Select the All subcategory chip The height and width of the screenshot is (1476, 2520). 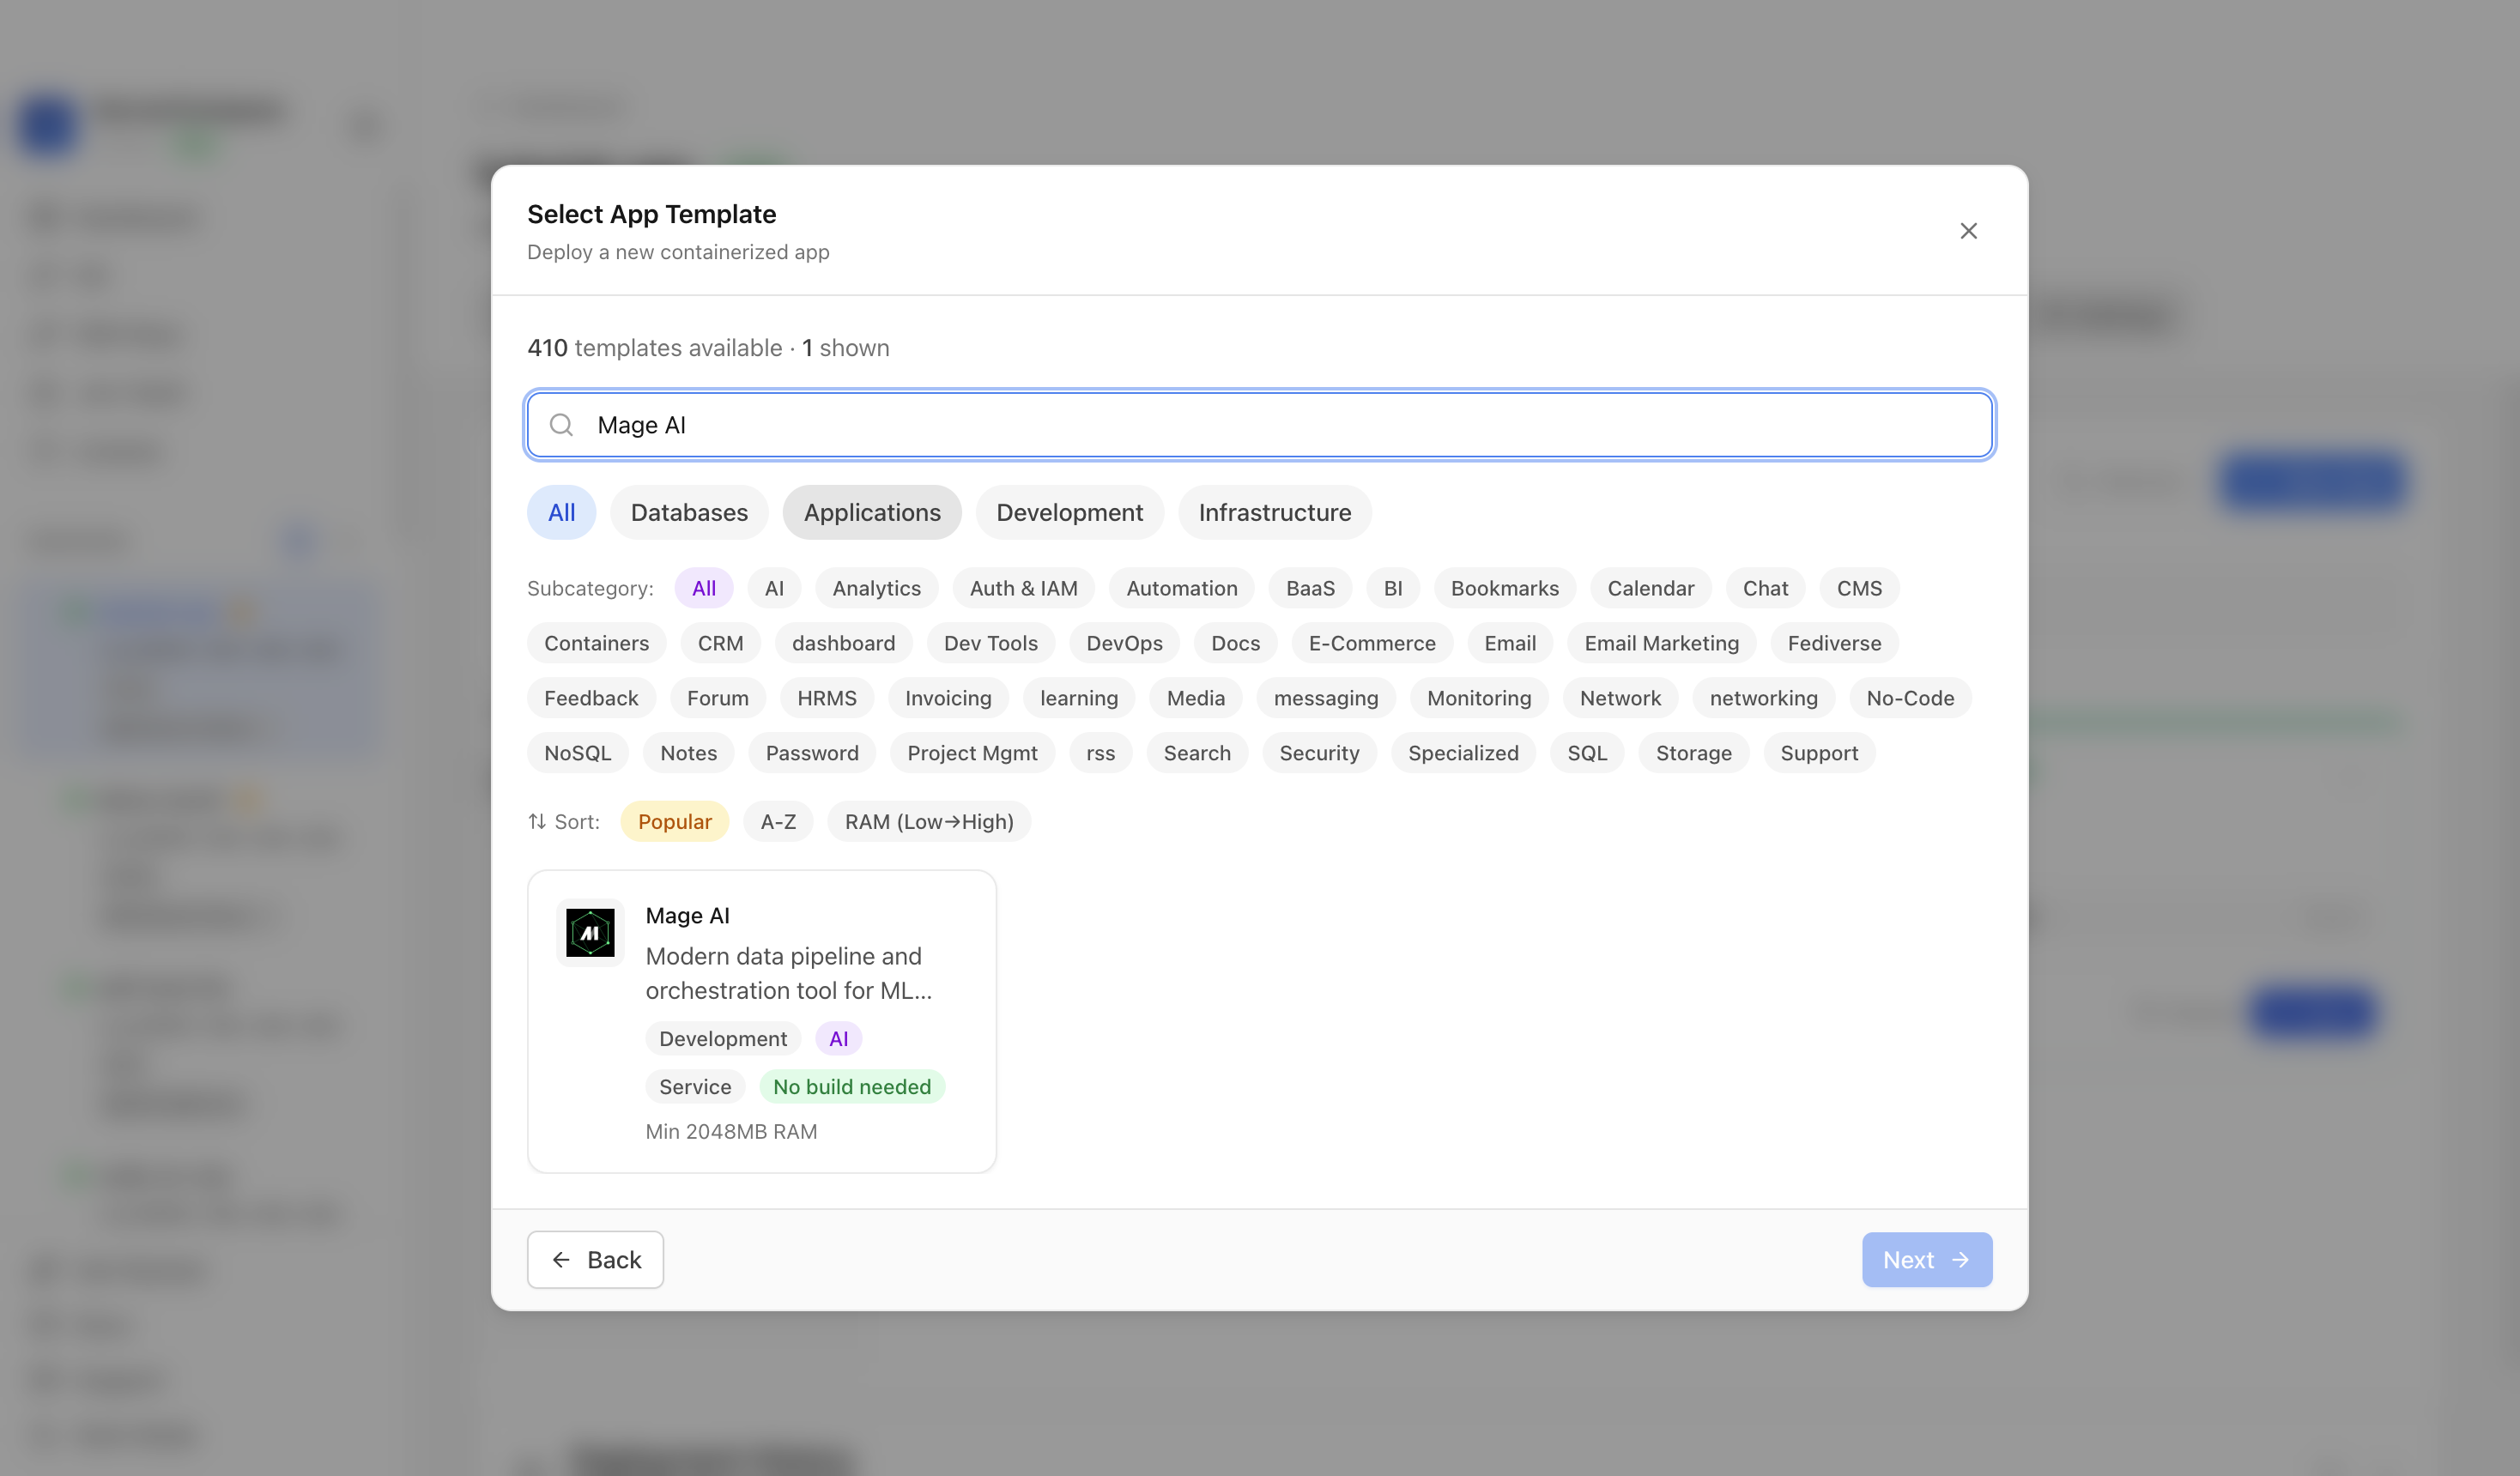(x=704, y=588)
